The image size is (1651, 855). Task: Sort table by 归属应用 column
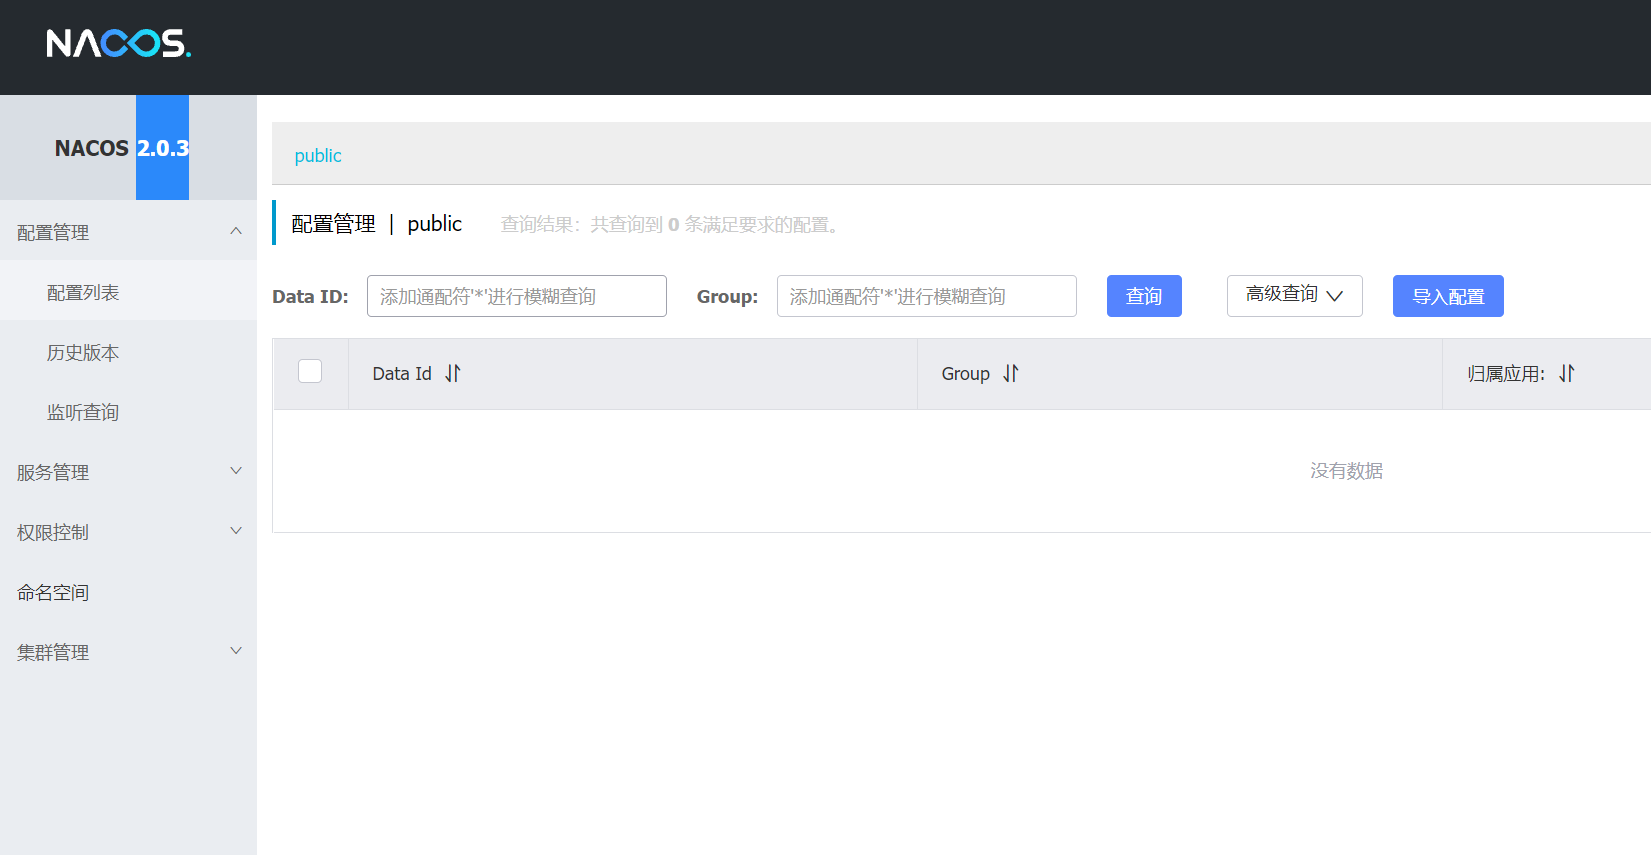(1567, 373)
